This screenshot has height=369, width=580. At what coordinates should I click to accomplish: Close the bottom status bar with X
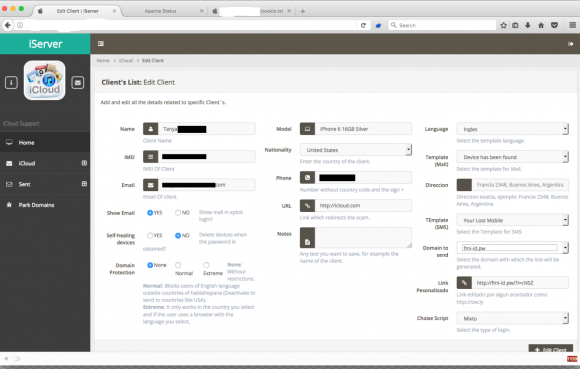coord(6,359)
